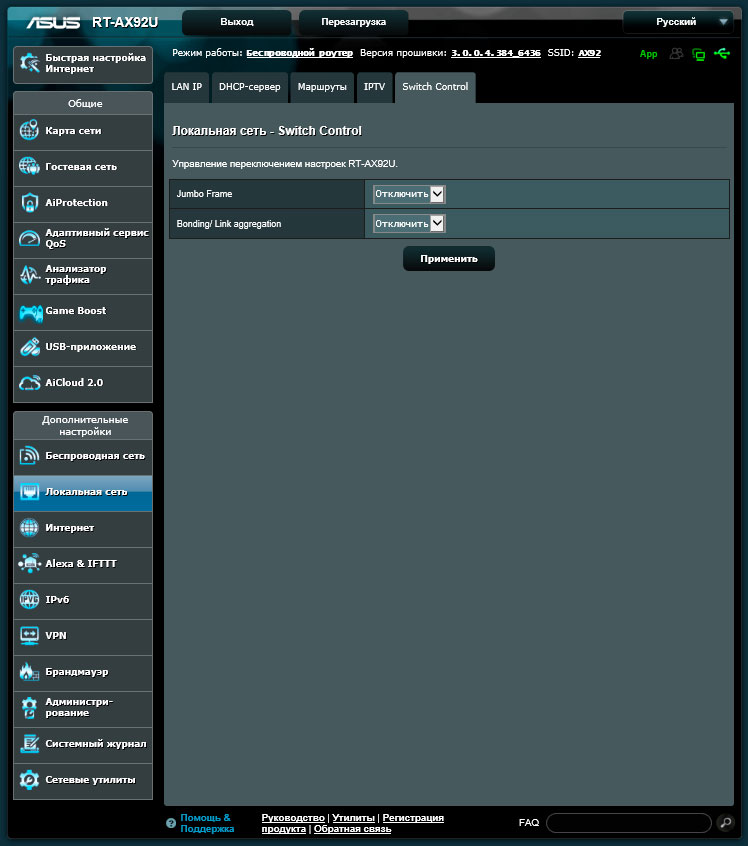Click the Выход logout button
Image resolution: width=748 pixels, height=846 pixels.
click(237, 22)
